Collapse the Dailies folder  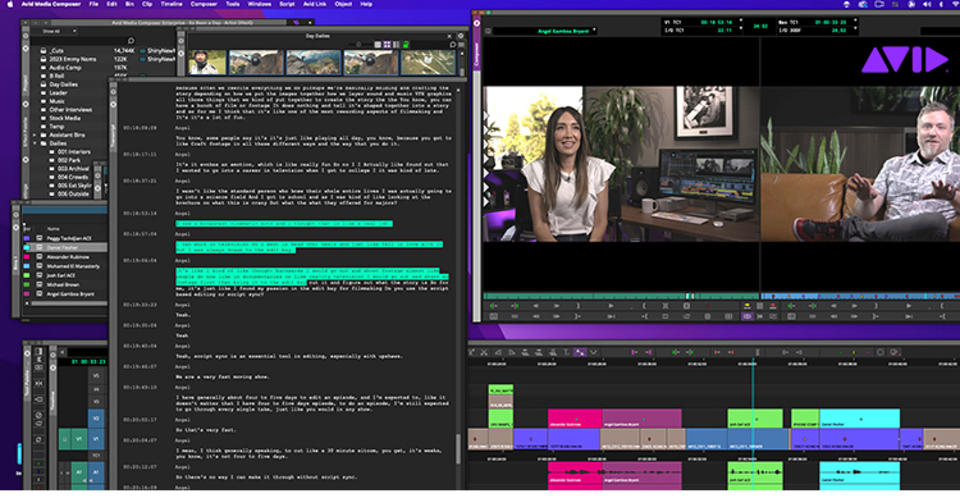coord(35,143)
